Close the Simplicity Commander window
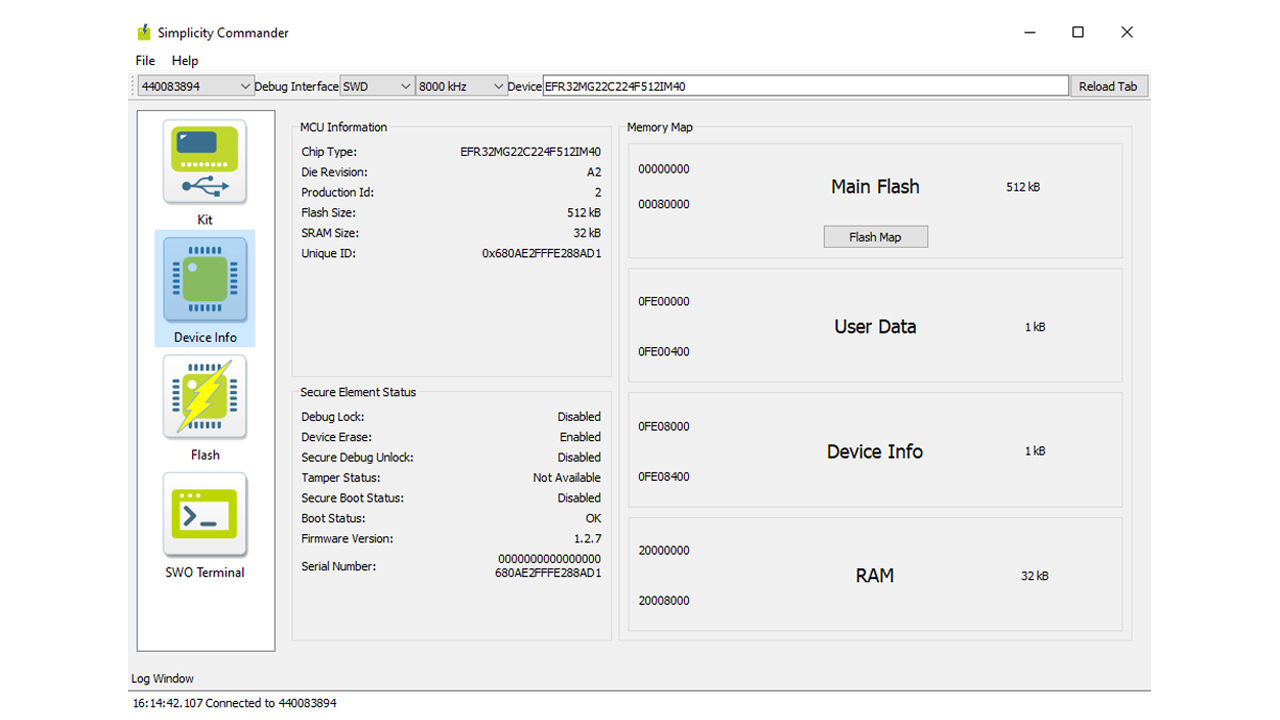Image resolution: width=1280 pixels, height=720 pixels. click(x=1127, y=32)
